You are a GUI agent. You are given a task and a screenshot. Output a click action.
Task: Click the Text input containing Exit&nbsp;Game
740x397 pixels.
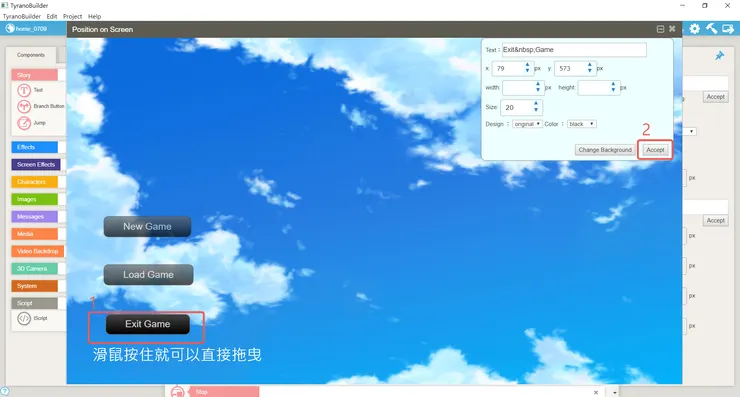[x=574, y=50]
